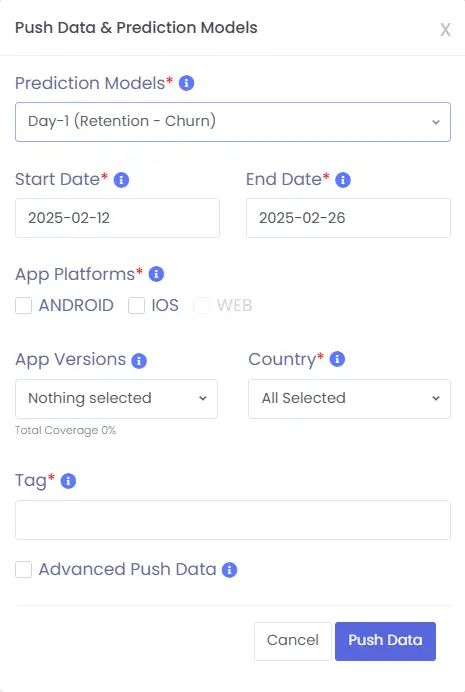Check the IOS platform checkbox
The width and height of the screenshot is (465, 692).
136,305
